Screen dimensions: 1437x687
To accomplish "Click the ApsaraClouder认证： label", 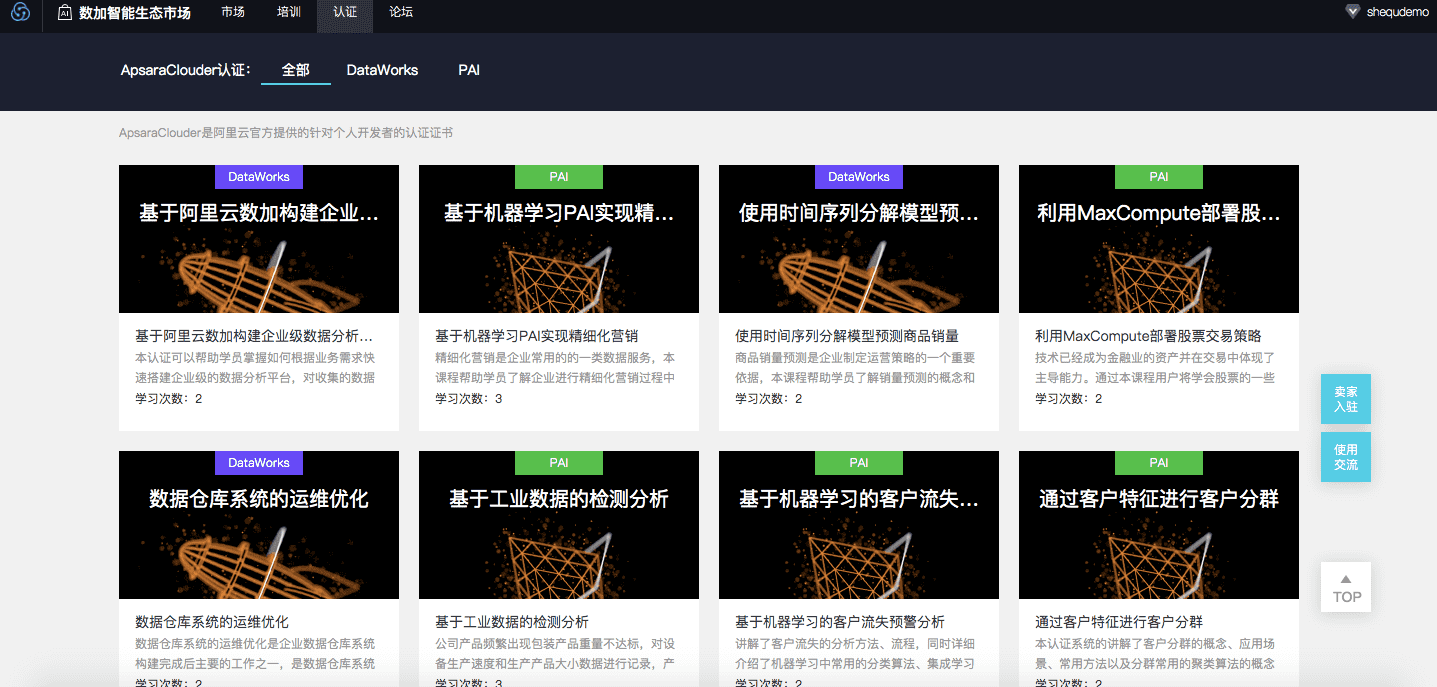I will click(185, 70).
